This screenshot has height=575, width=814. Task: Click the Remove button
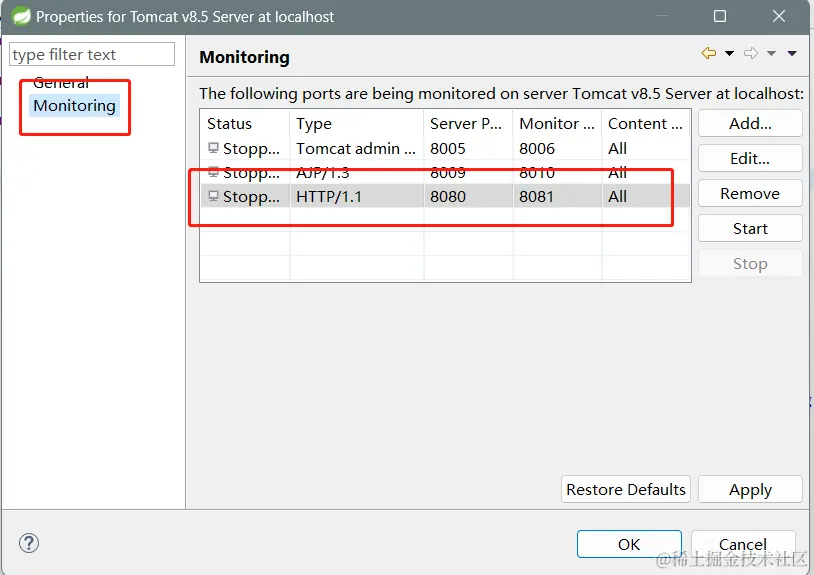click(750, 194)
